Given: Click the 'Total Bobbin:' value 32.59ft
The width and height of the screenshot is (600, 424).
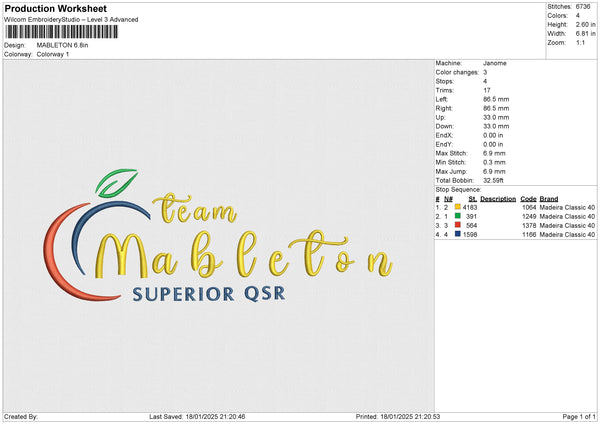Looking at the screenshot, I should pos(493,180).
